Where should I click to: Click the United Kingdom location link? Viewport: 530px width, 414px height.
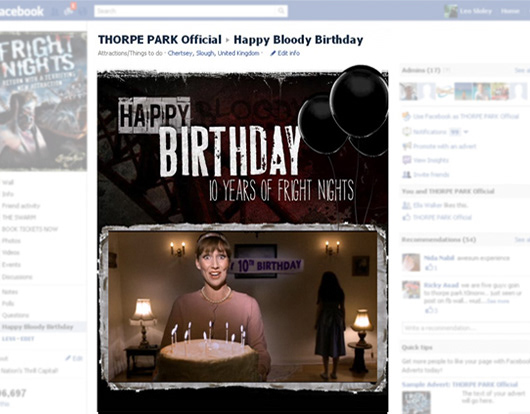238,53
